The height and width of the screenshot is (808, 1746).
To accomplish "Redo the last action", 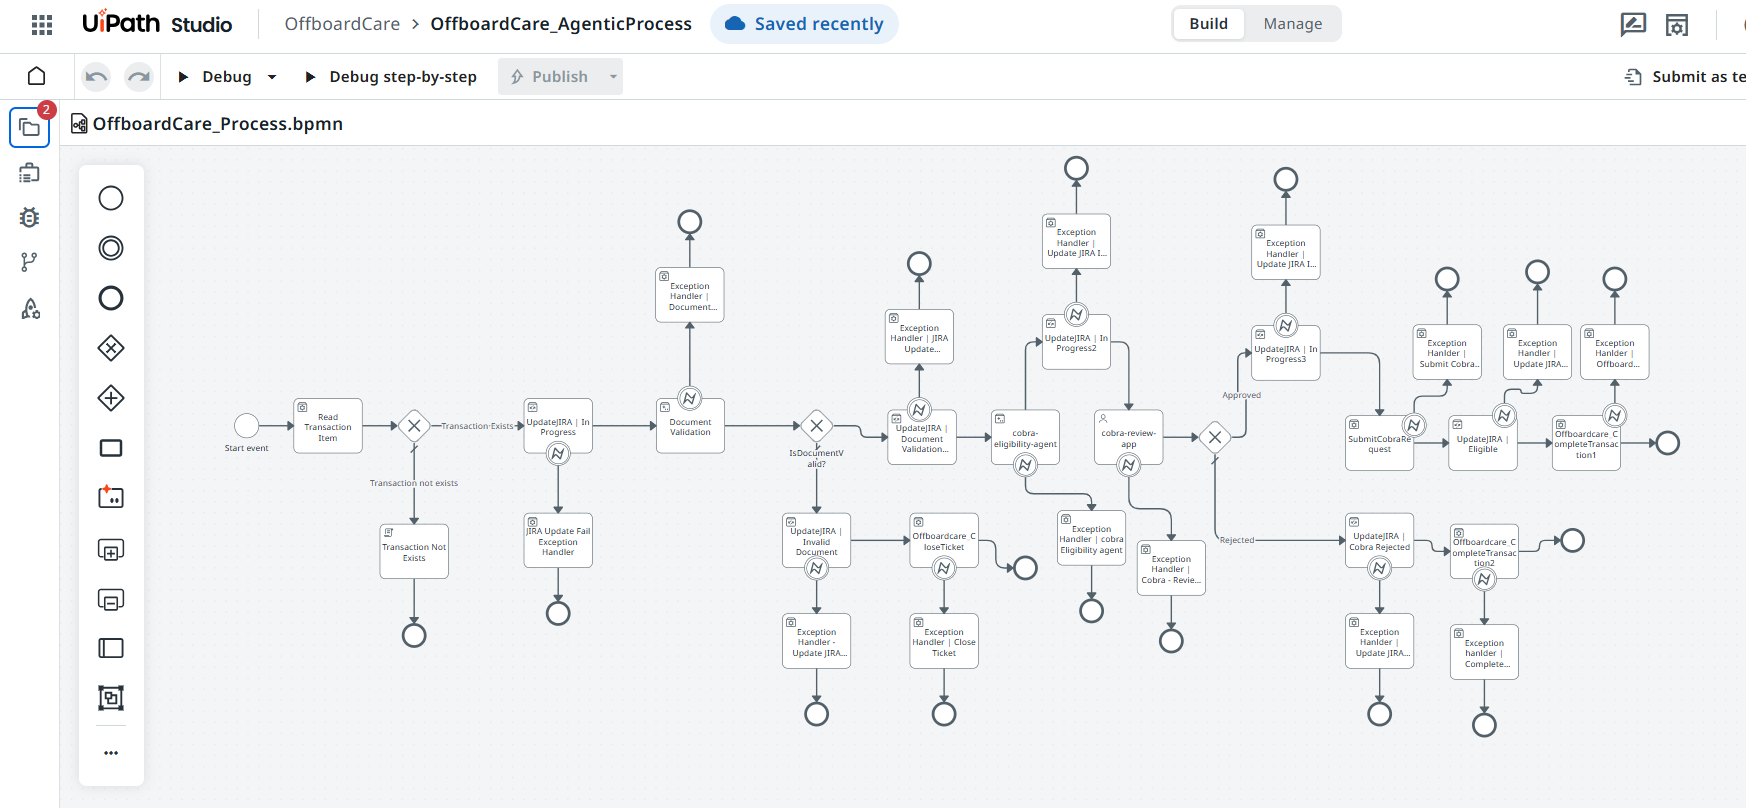I will point(139,76).
